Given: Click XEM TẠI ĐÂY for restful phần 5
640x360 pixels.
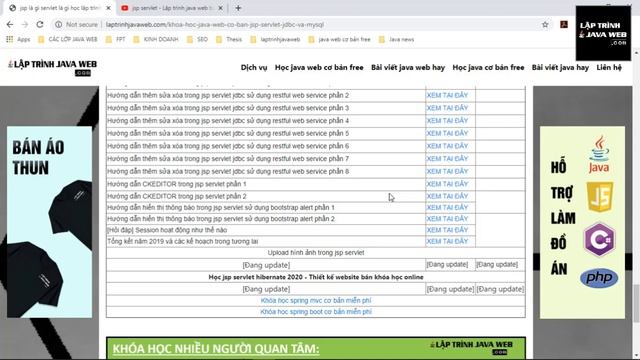Looking at the screenshot, I should pyautogui.click(x=447, y=133).
